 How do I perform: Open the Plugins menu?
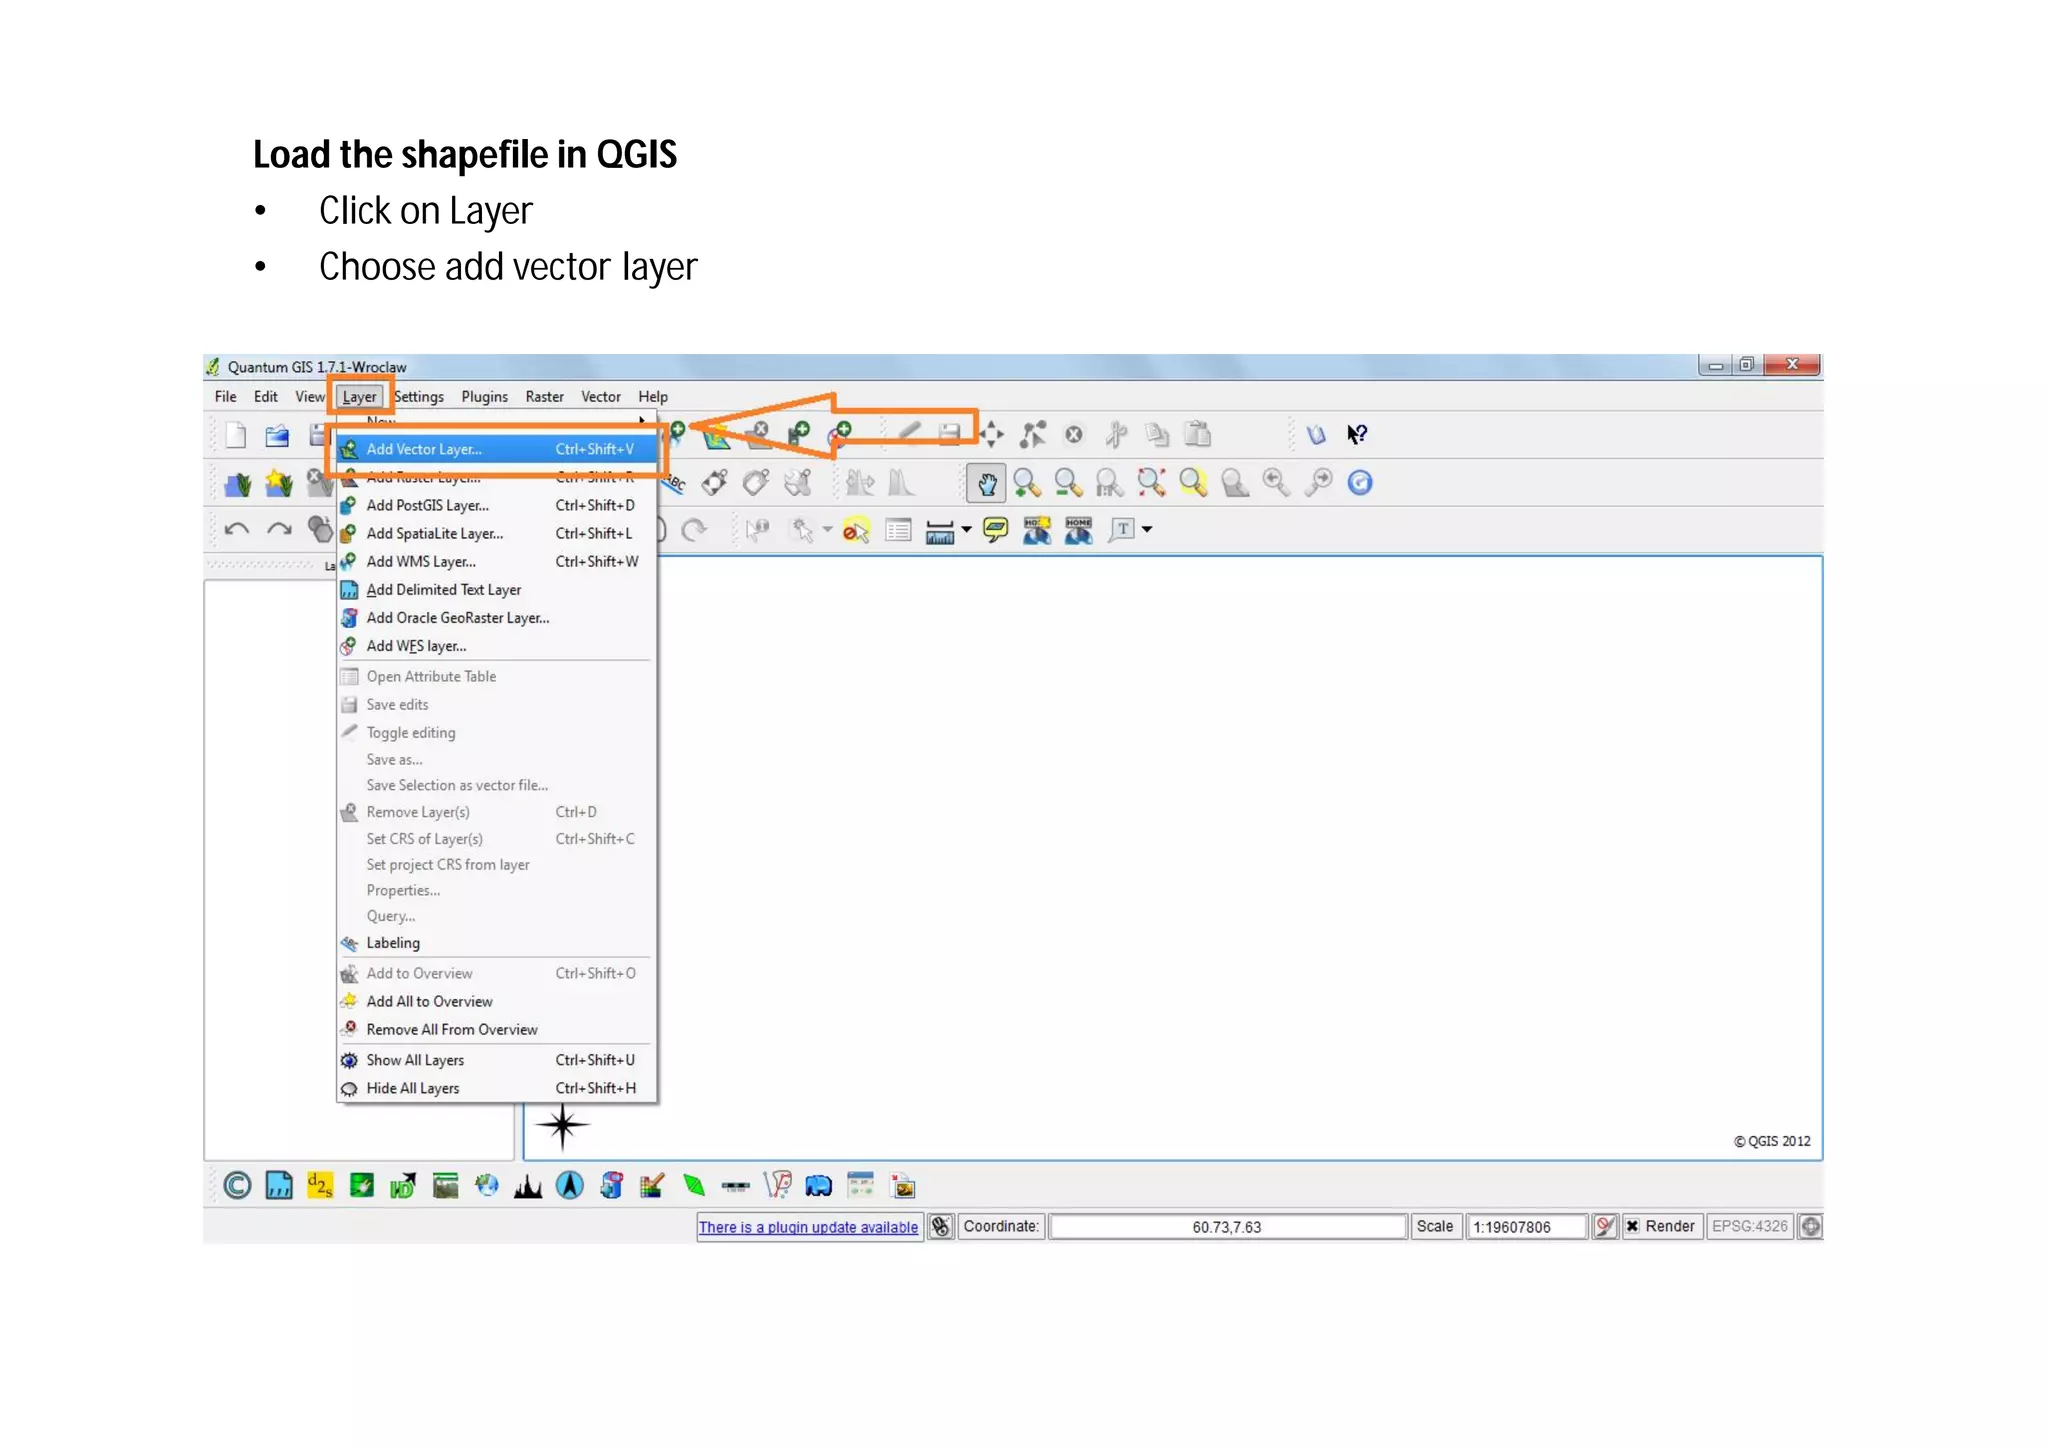[x=485, y=397]
